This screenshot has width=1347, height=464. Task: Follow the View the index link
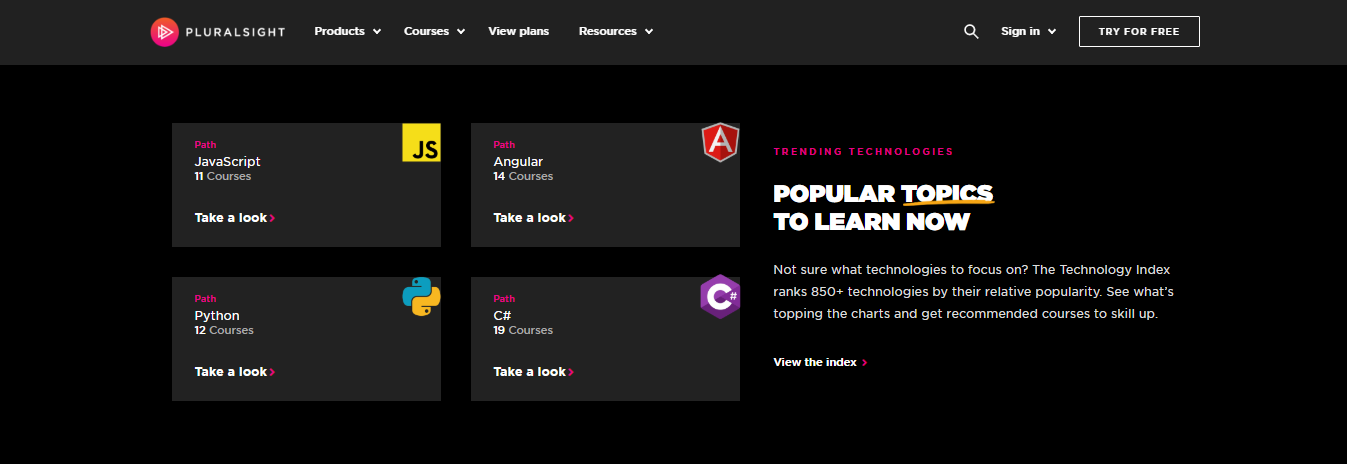pos(815,362)
